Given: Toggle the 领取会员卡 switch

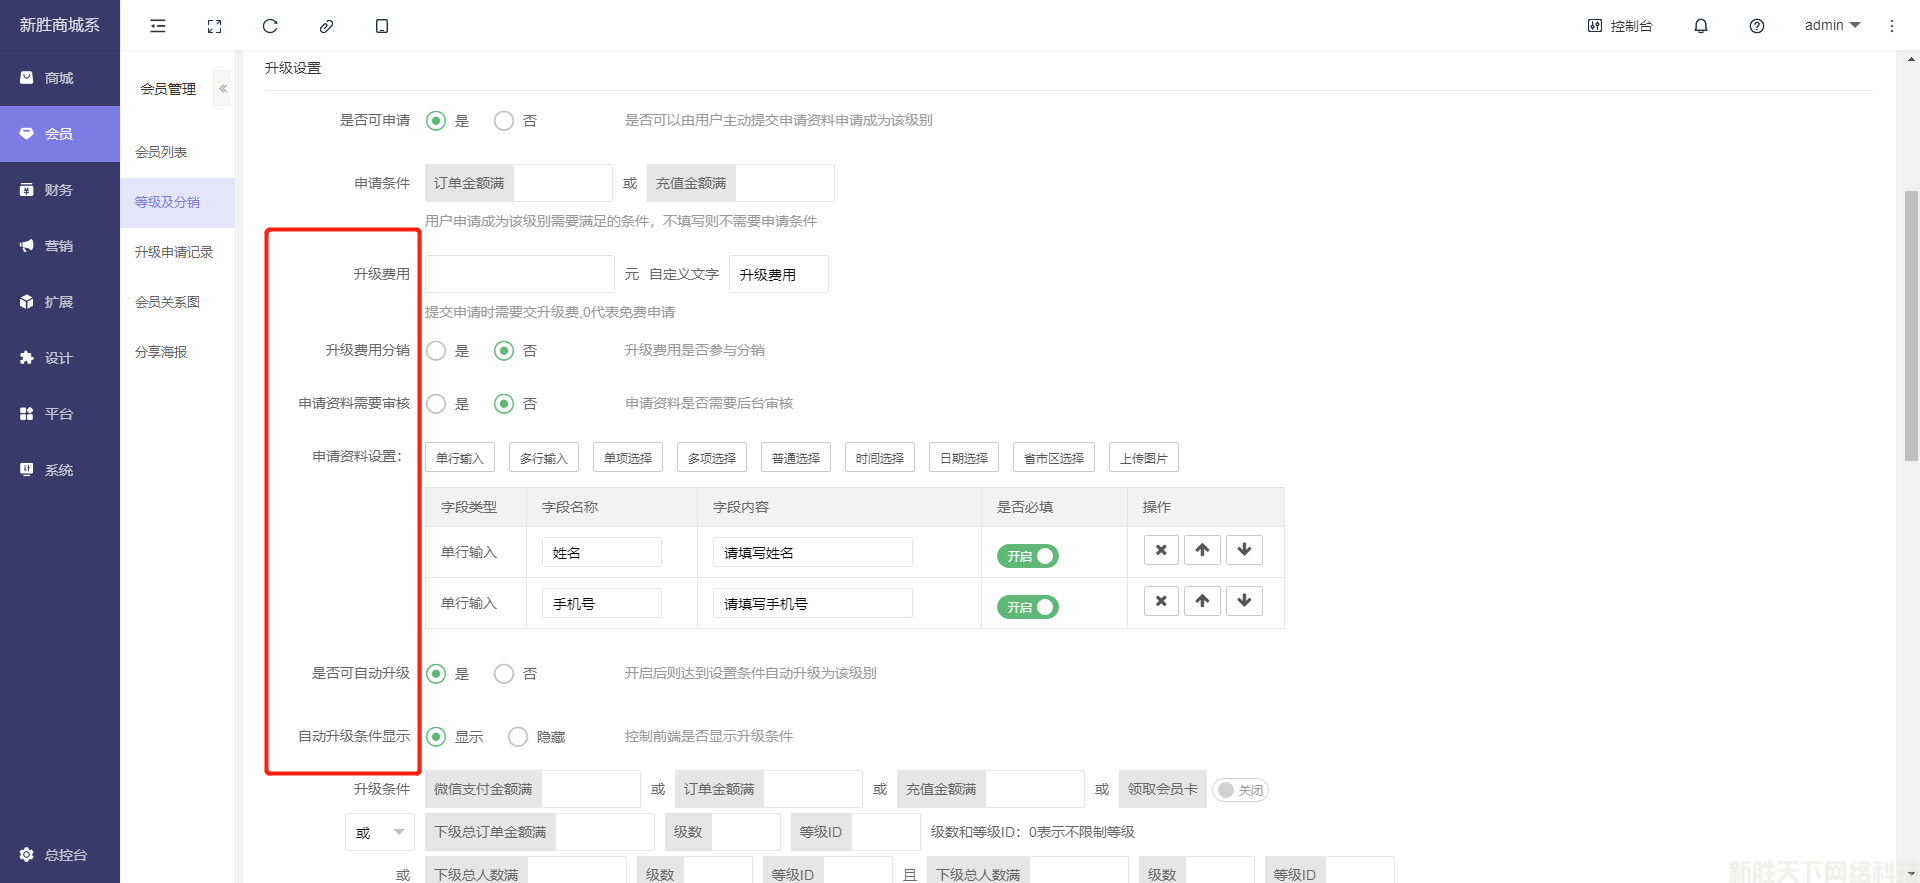Looking at the screenshot, I should coord(1240,790).
